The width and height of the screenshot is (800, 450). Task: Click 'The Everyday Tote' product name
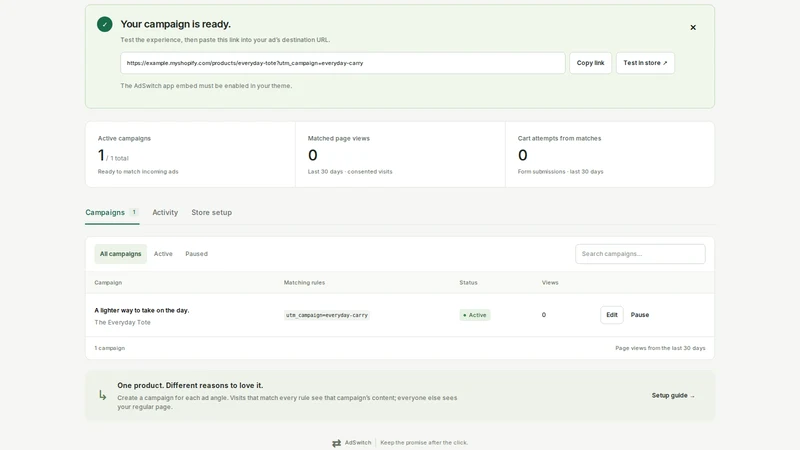[x=122, y=322]
